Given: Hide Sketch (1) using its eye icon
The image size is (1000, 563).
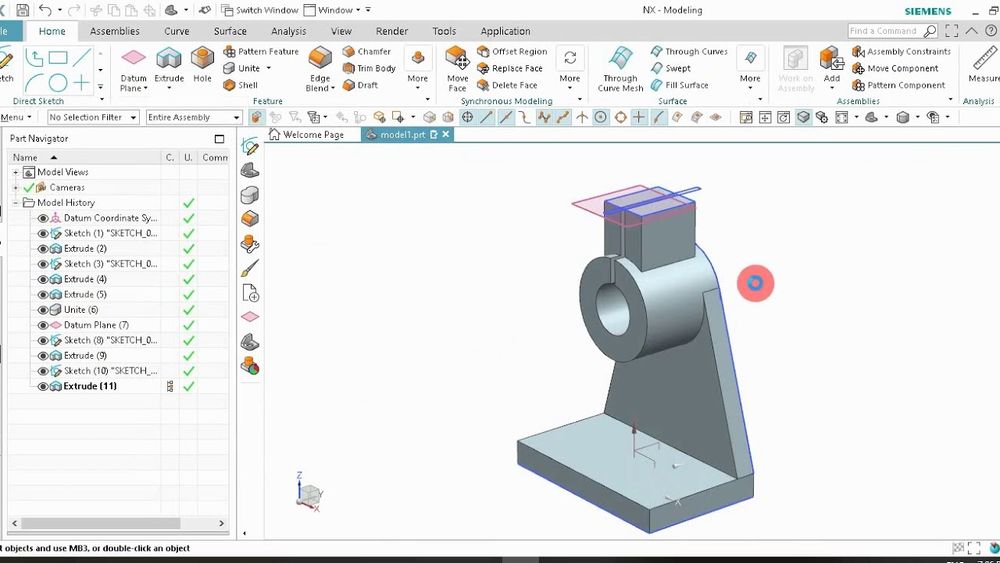Looking at the screenshot, I should (x=43, y=233).
